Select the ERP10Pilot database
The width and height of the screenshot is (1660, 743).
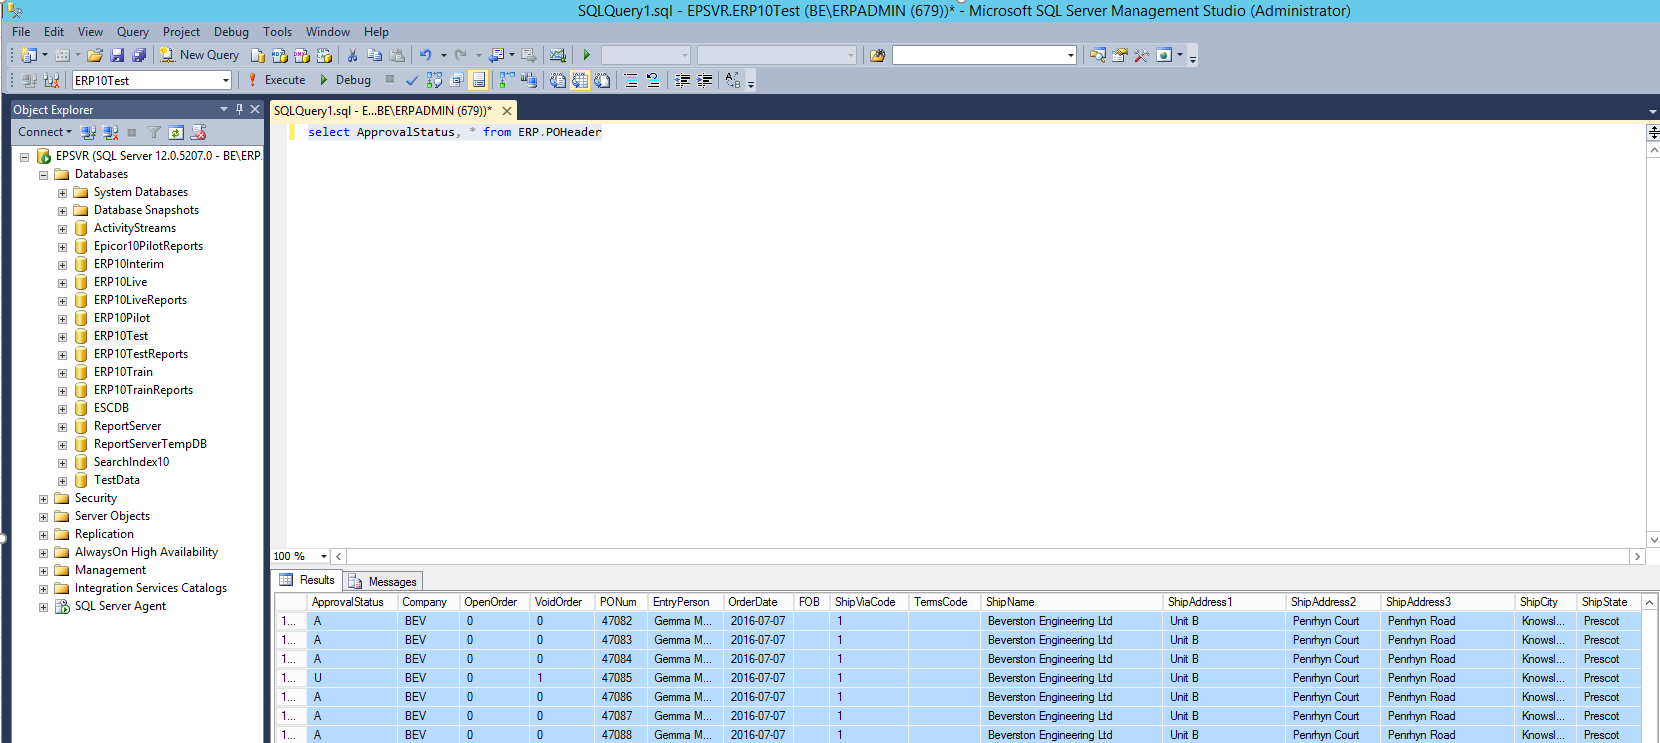point(122,318)
